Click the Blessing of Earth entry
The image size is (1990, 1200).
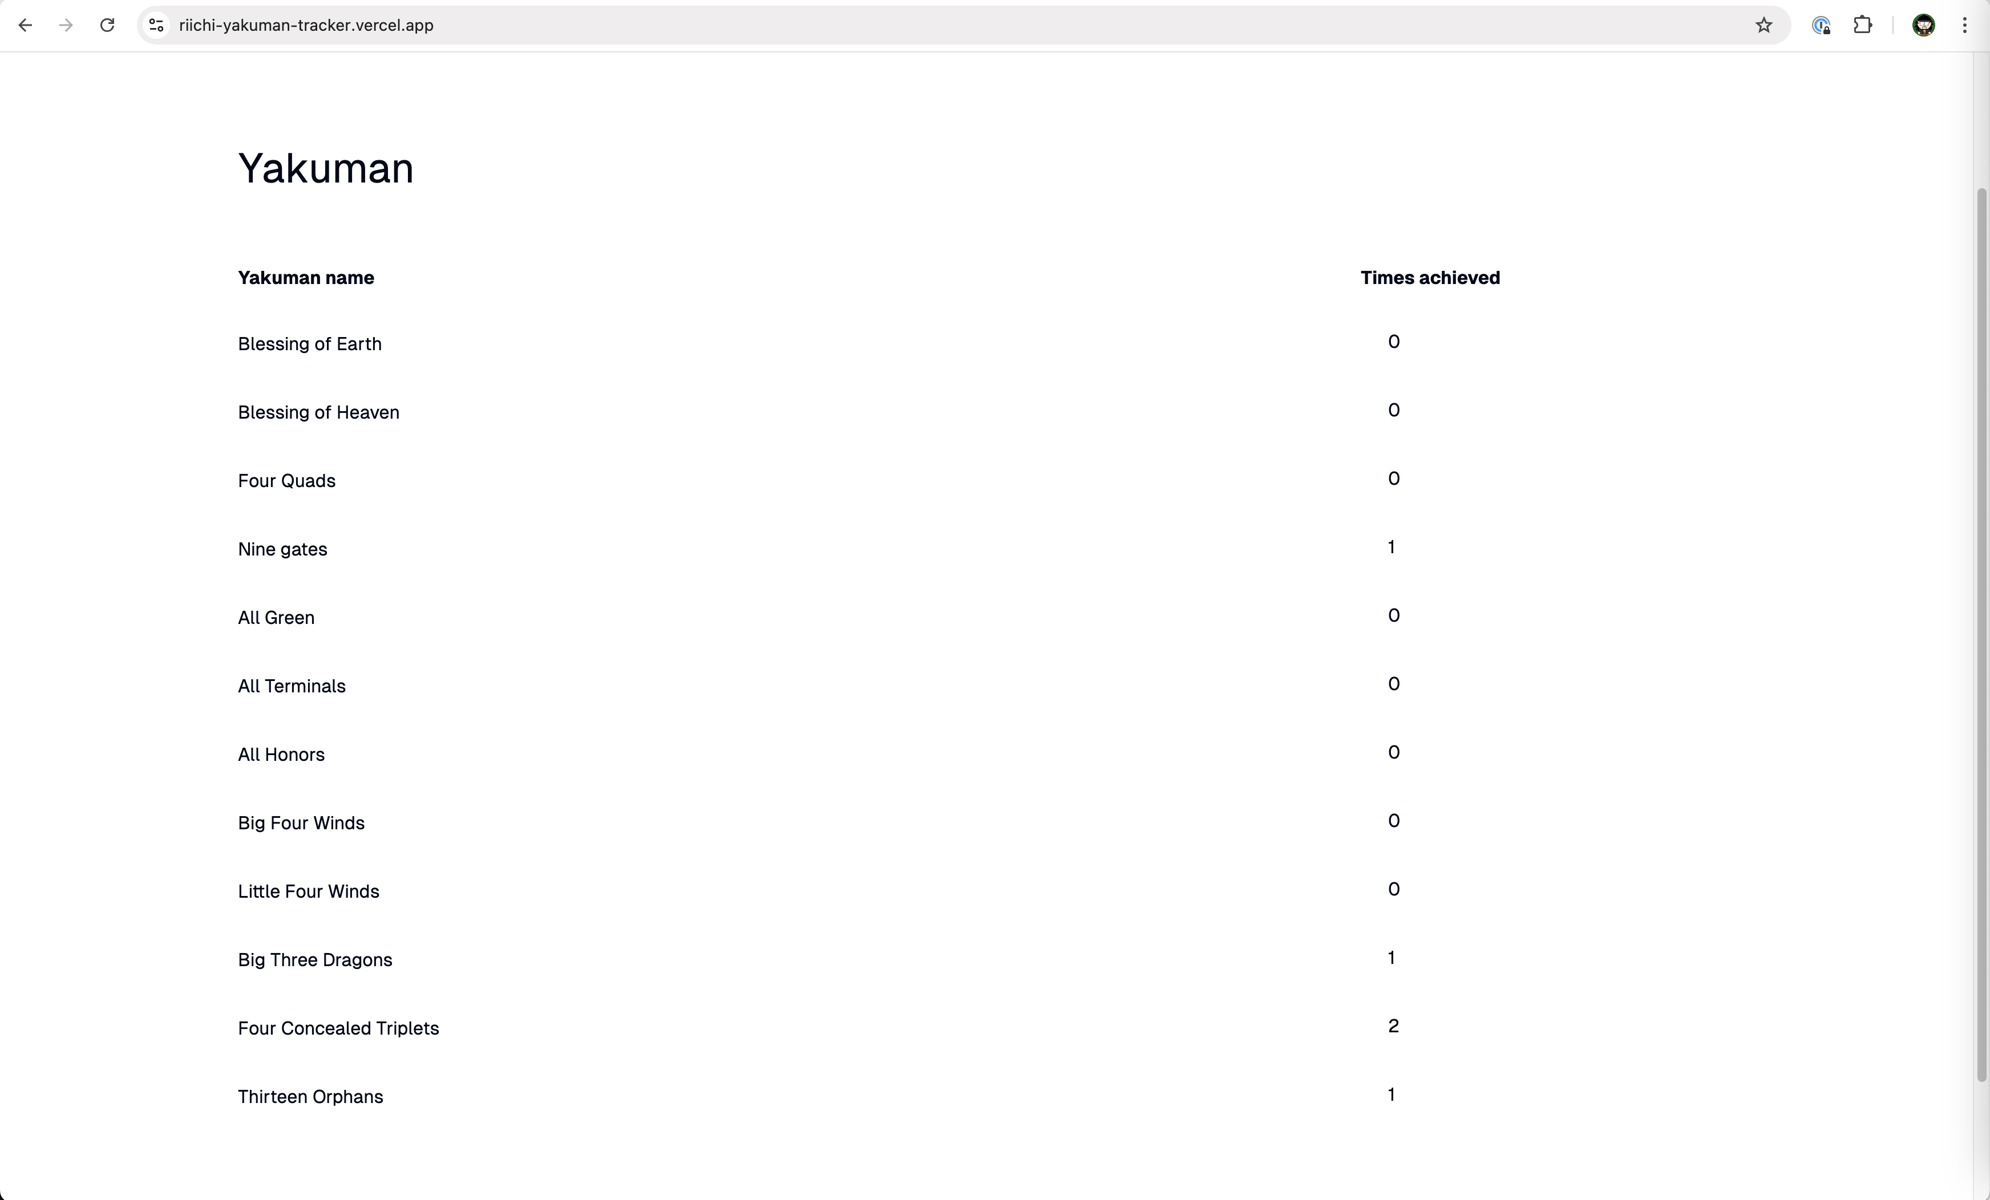coord(309,343)
